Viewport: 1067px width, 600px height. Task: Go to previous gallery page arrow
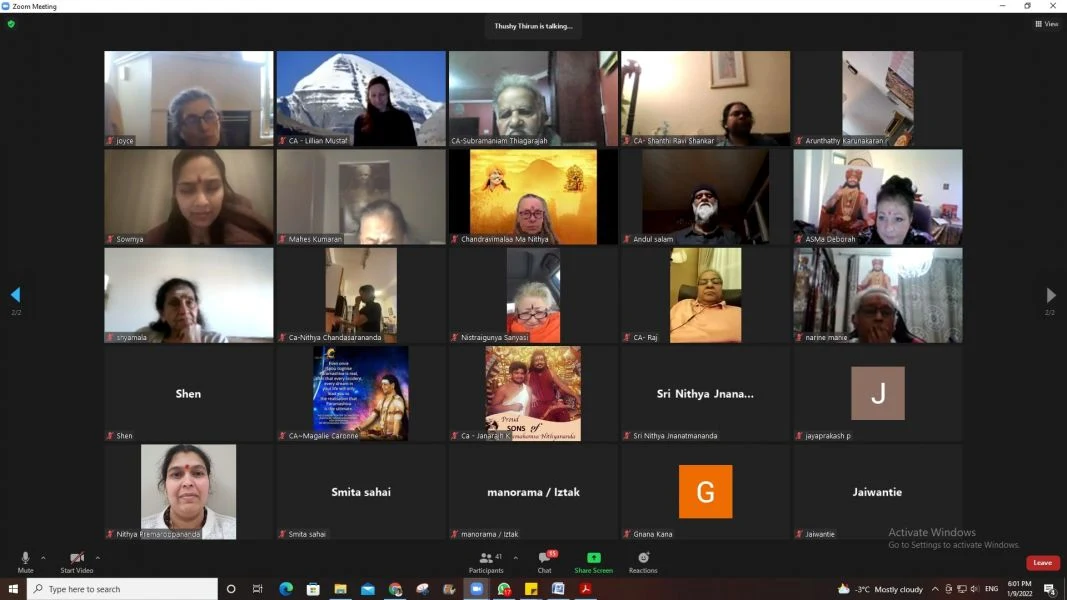(16, 295)
